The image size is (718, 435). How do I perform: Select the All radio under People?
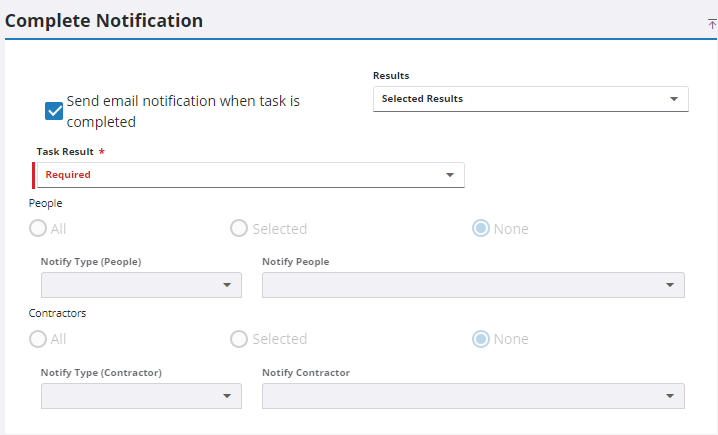click(38, 228)
